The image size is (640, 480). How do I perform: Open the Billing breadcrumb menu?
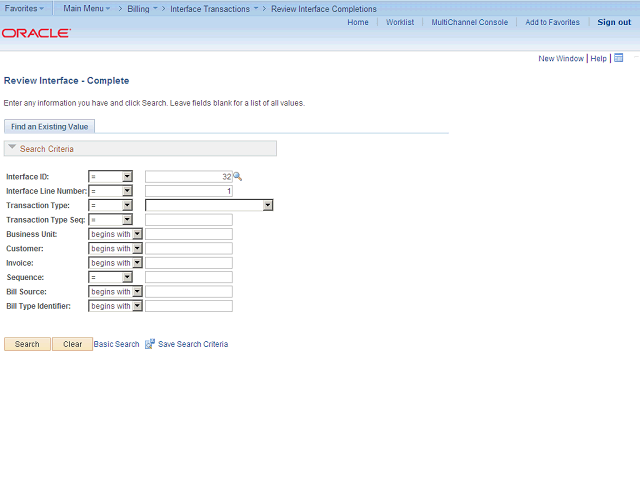pos(142,9)
